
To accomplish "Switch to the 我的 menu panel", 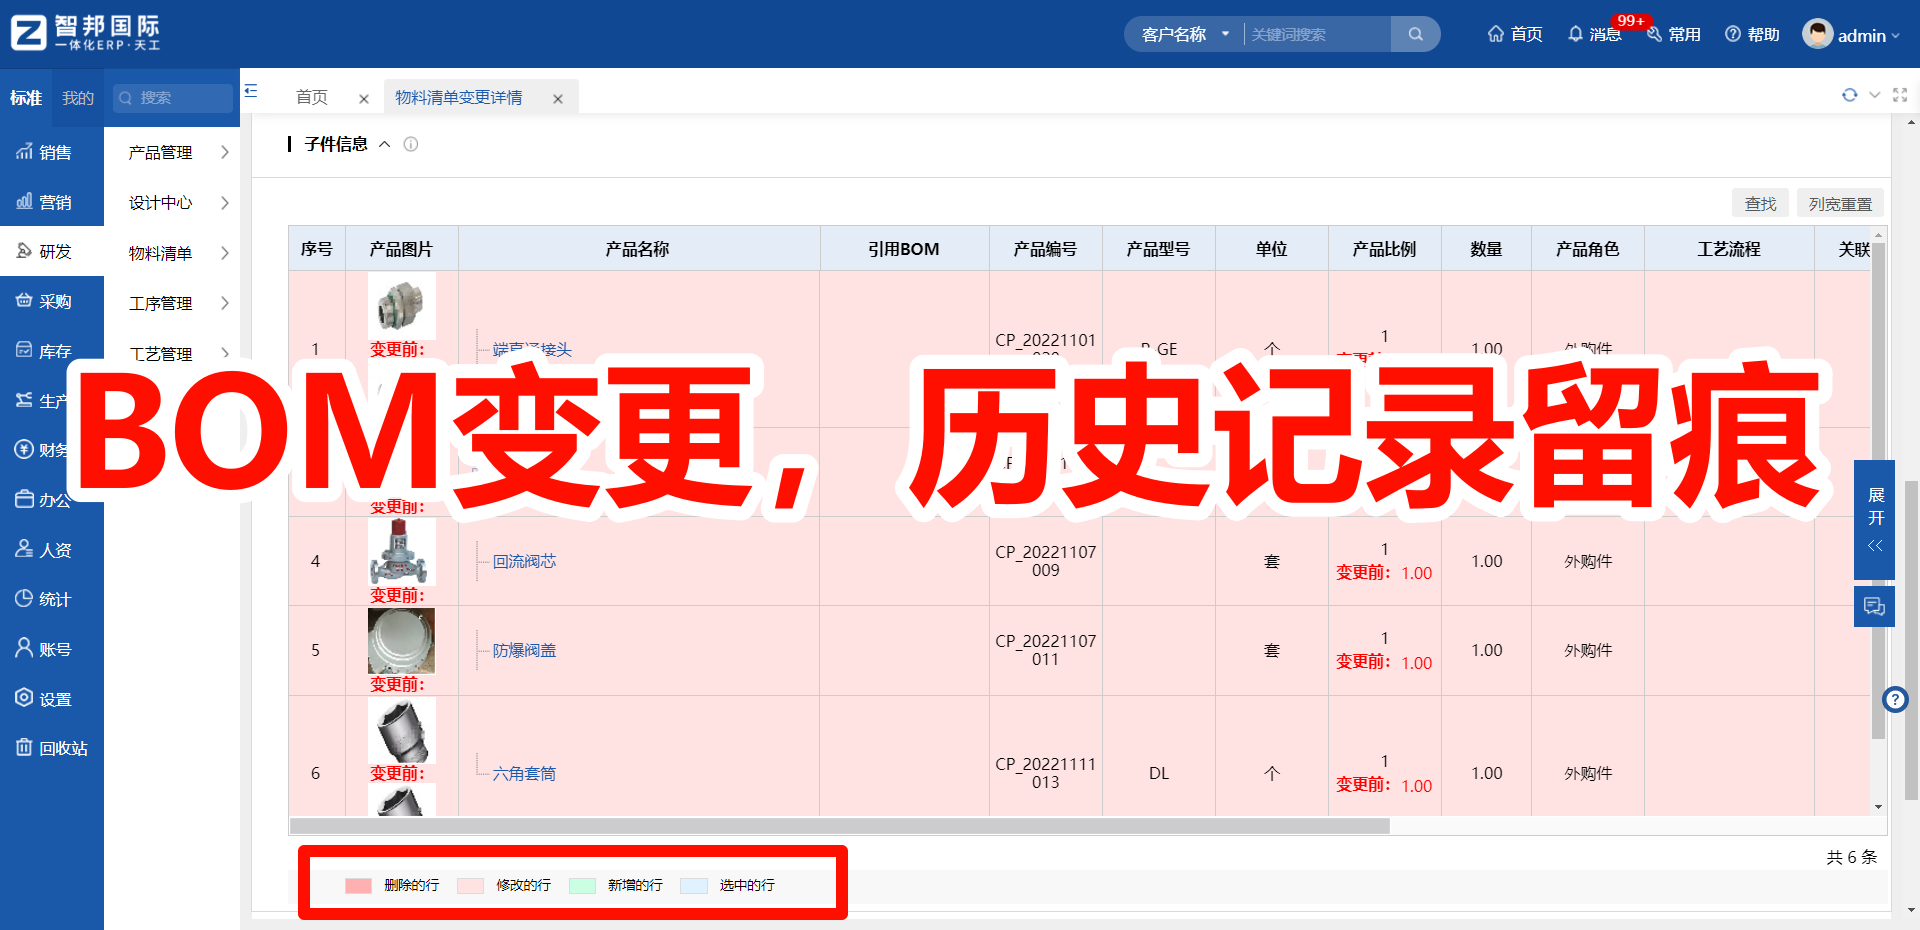I will 78,97.
